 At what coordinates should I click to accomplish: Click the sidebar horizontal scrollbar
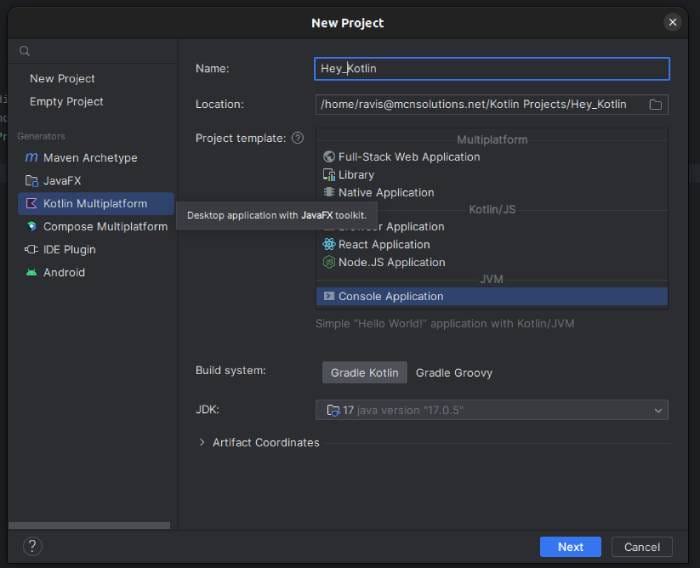pyautogui.click(x=89, y=525)
